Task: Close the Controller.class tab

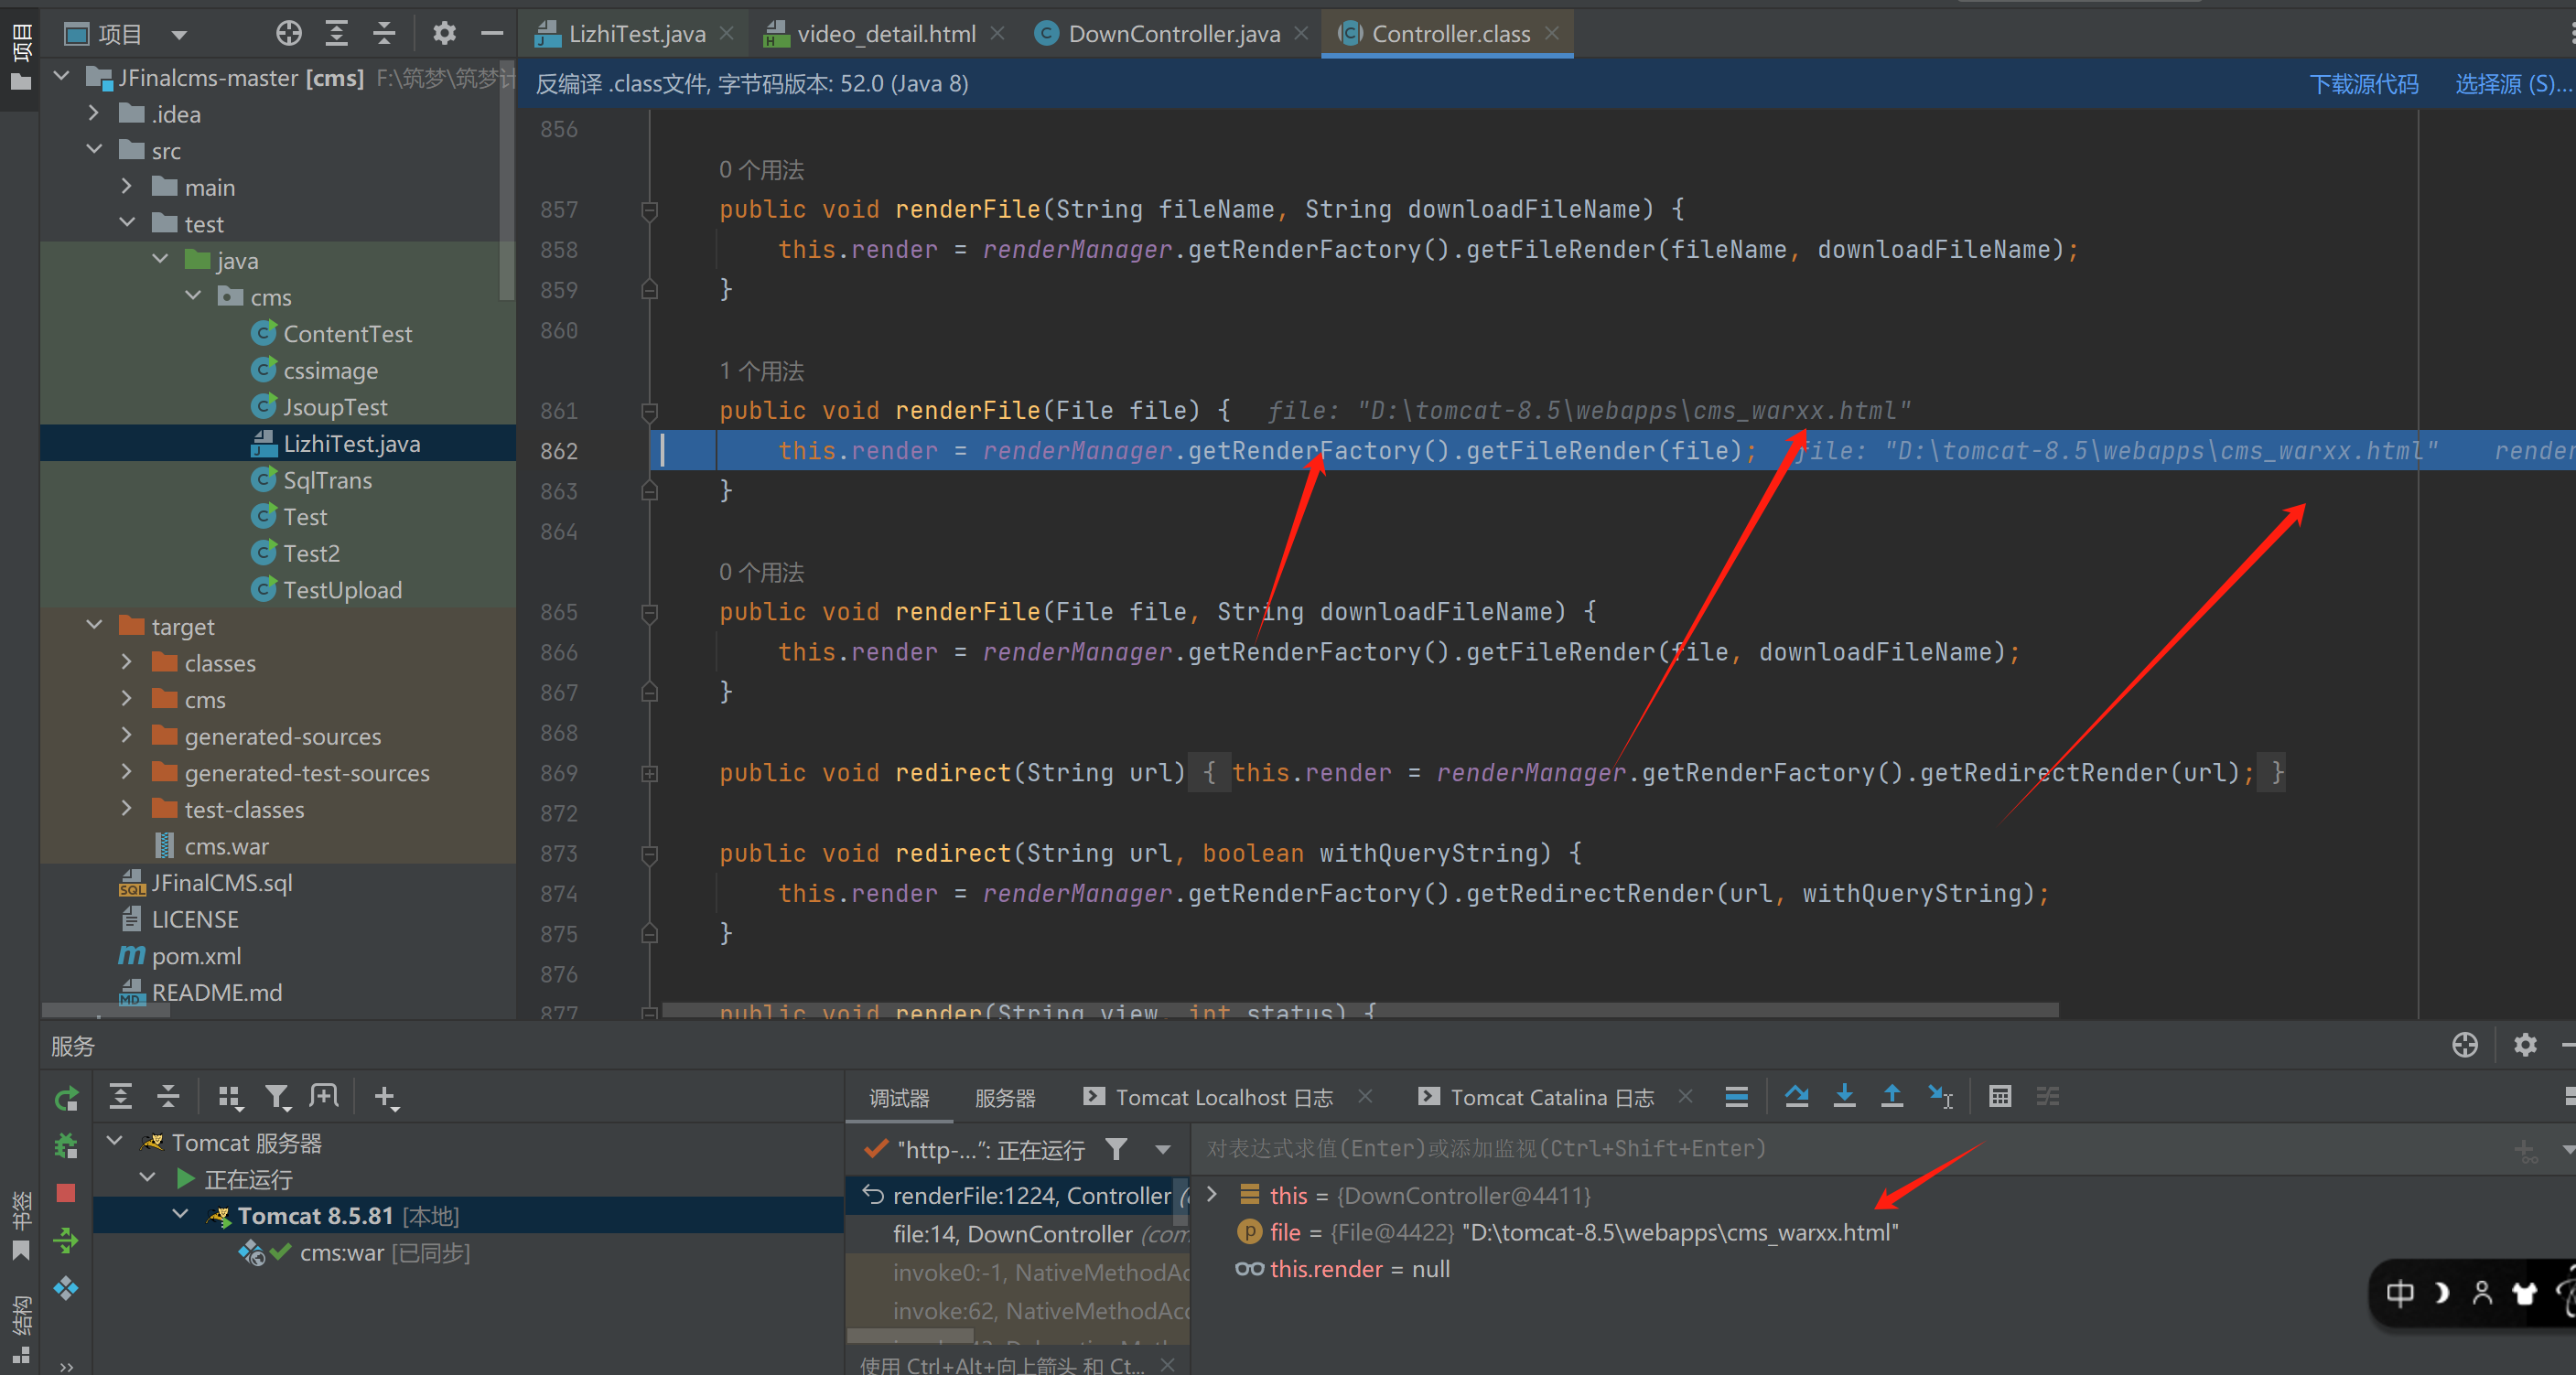Action: 1551,33
